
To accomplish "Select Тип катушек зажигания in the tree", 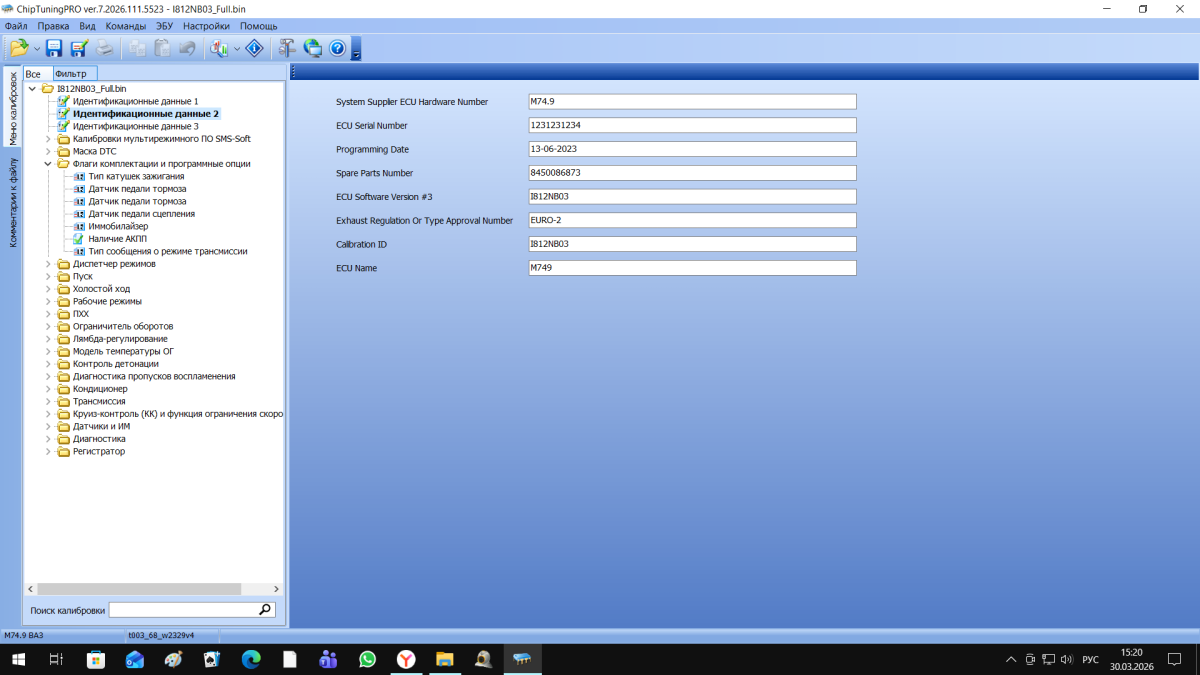I will point(128,176).
